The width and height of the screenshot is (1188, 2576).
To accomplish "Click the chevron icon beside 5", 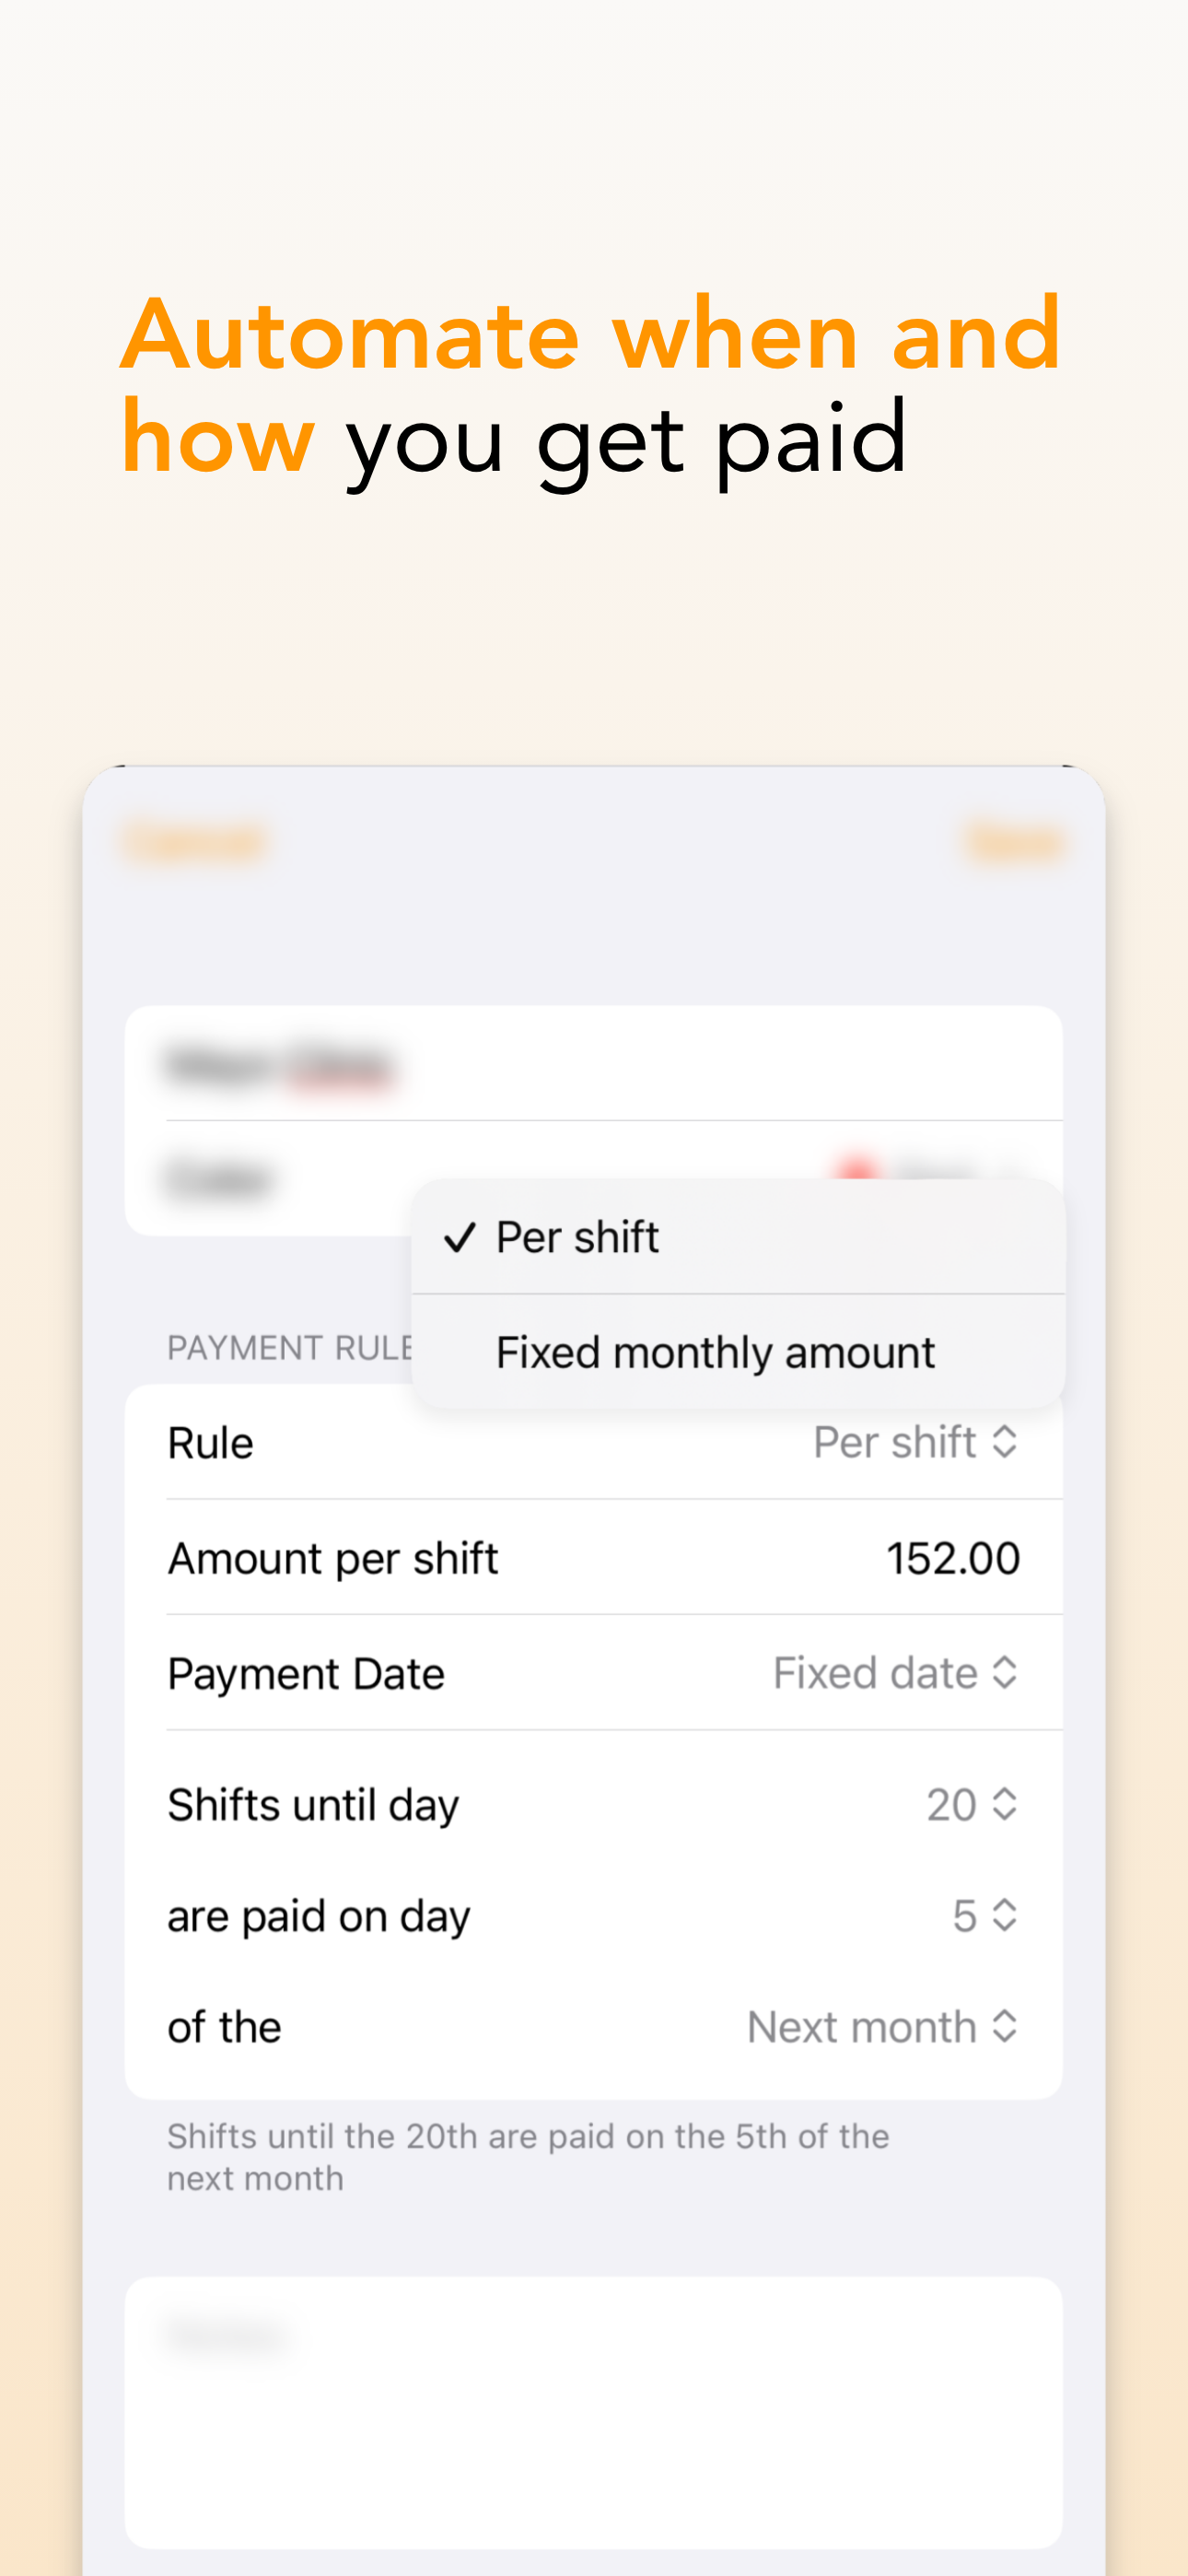I will pyautogui.click(x=1005, y=1916).
